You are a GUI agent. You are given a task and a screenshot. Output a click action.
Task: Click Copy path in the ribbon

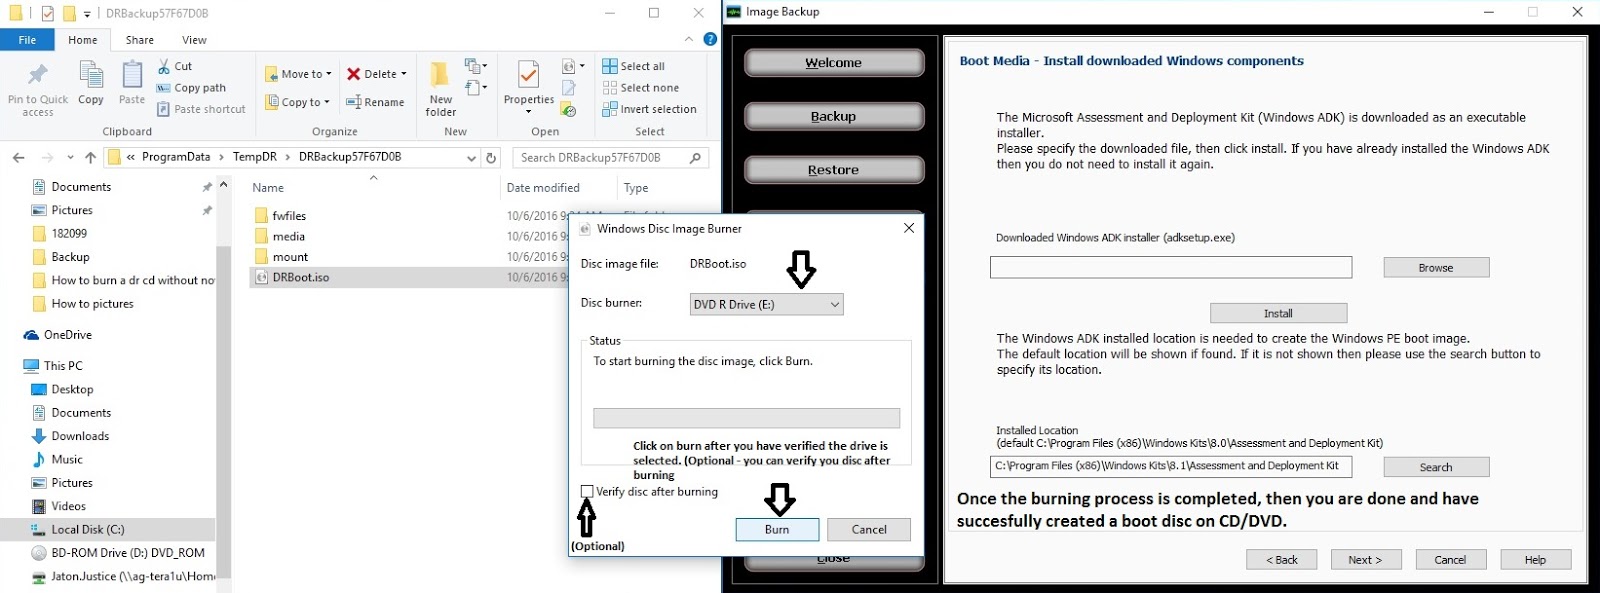pos(191,88)
